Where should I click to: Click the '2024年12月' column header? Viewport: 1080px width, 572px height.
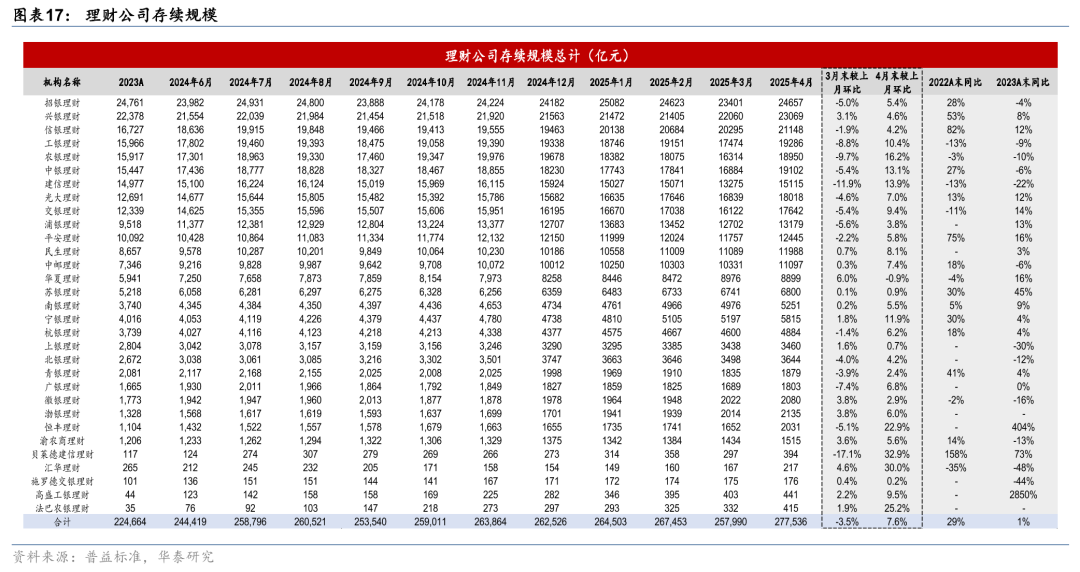[x=551, y=82]
